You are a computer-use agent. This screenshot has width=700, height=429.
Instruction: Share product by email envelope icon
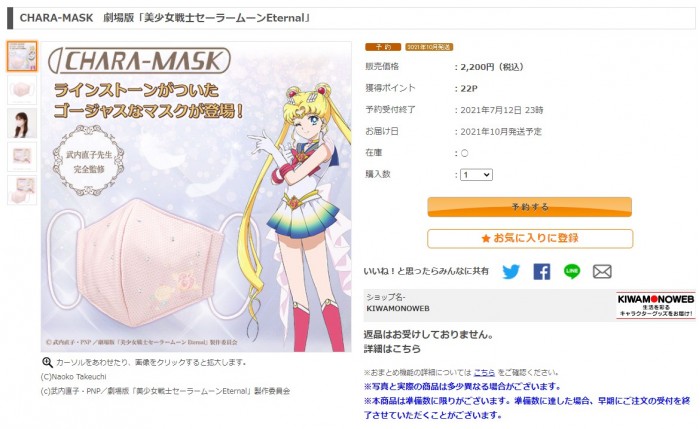point(602,271)
